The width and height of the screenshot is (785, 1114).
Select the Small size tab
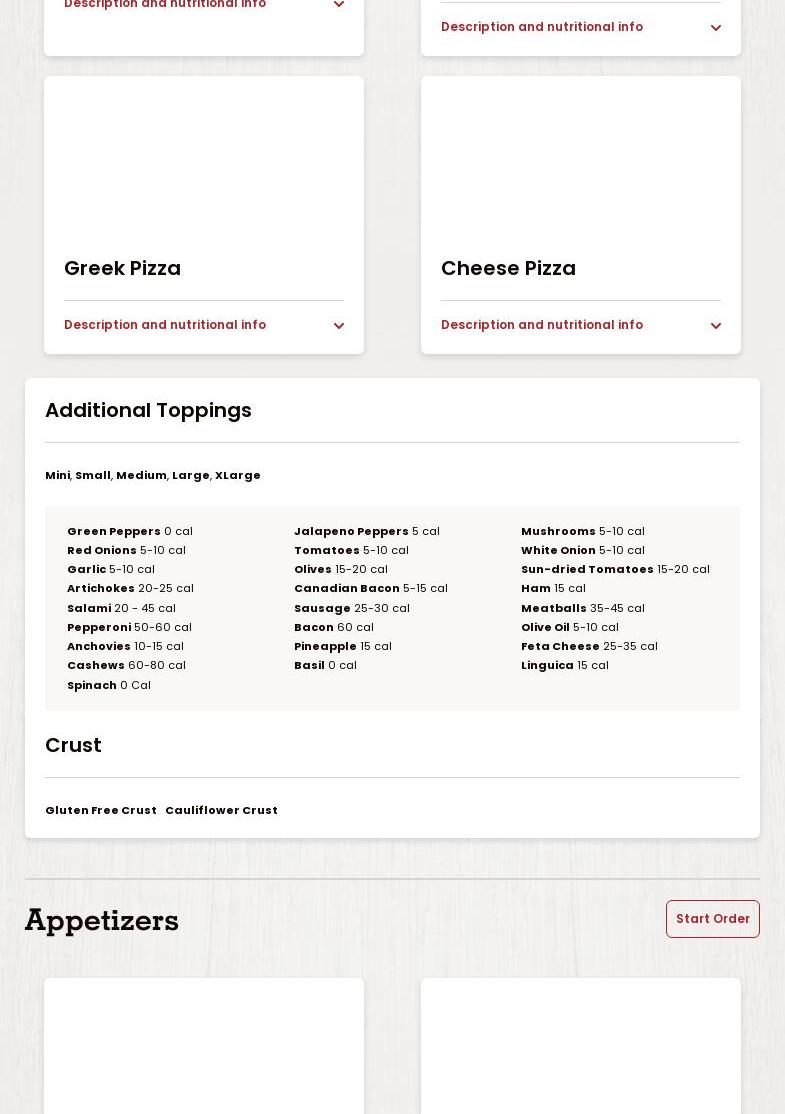(93, 475)
